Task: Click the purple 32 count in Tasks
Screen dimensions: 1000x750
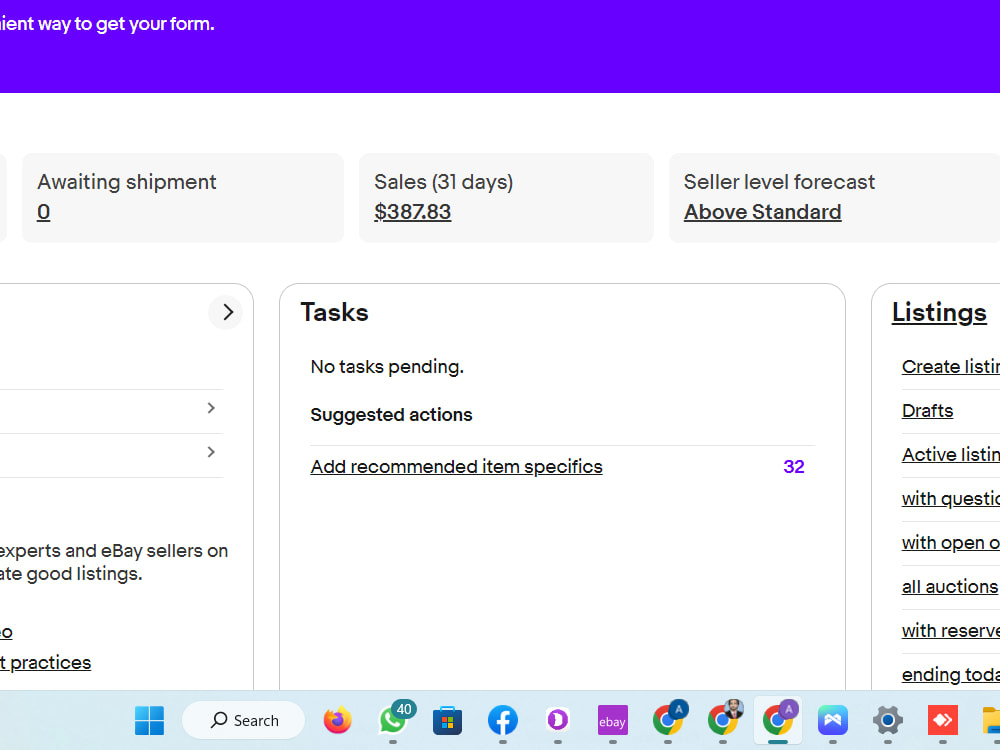Action: 794,467
